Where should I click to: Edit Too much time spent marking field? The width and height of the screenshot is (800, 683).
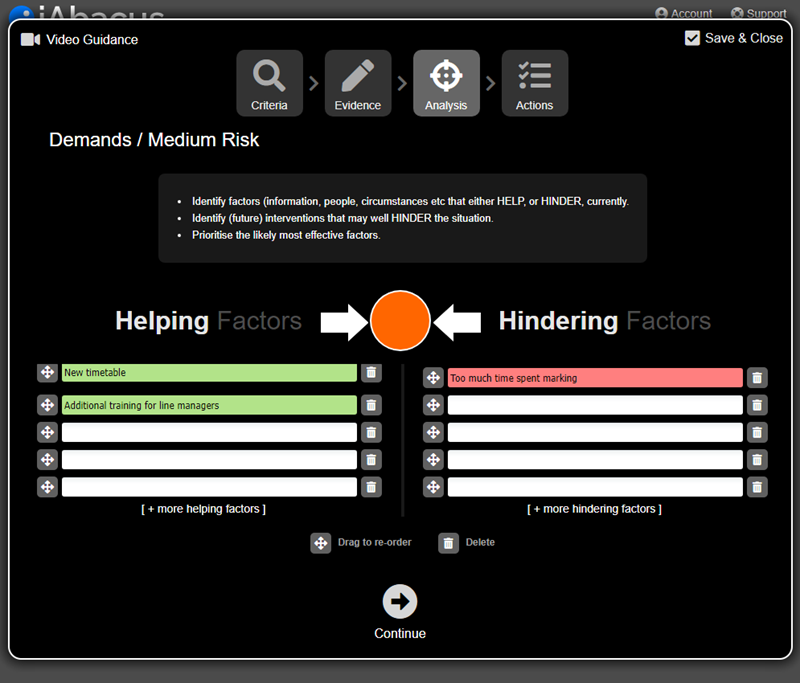[x=595, y=378]
